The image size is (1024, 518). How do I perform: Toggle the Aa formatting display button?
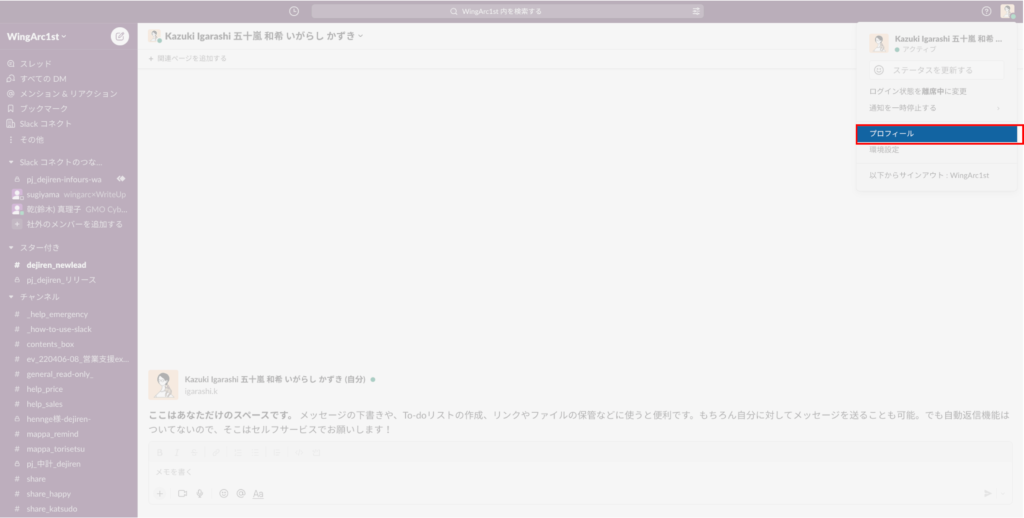pyautogui.click(x=258, y=493)
